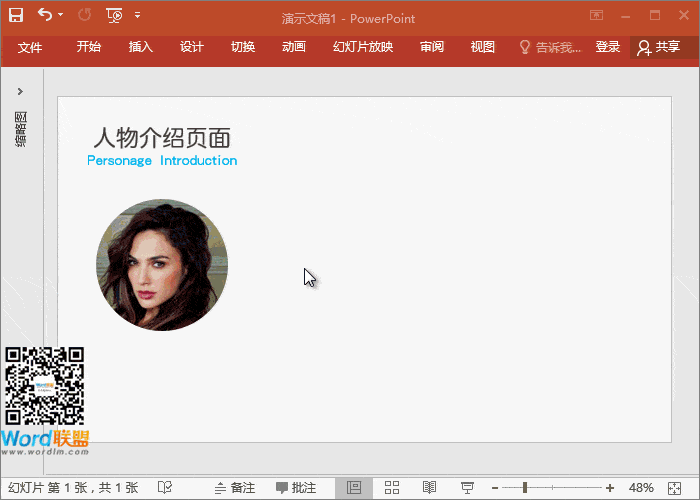Click the 共享 share button
Screen dimensions: 700x500
coord(658,47)
